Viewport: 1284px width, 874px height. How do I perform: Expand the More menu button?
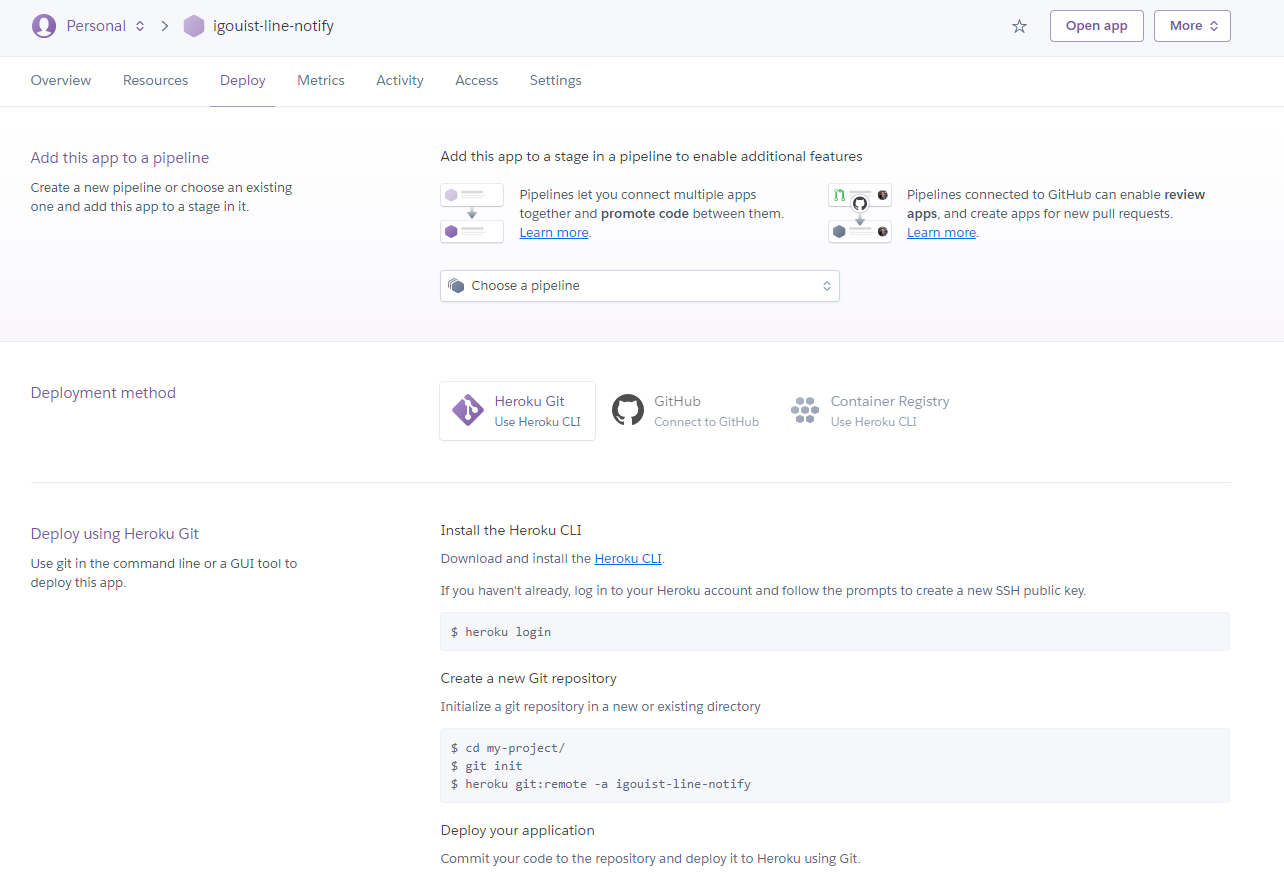[1192, 26]
